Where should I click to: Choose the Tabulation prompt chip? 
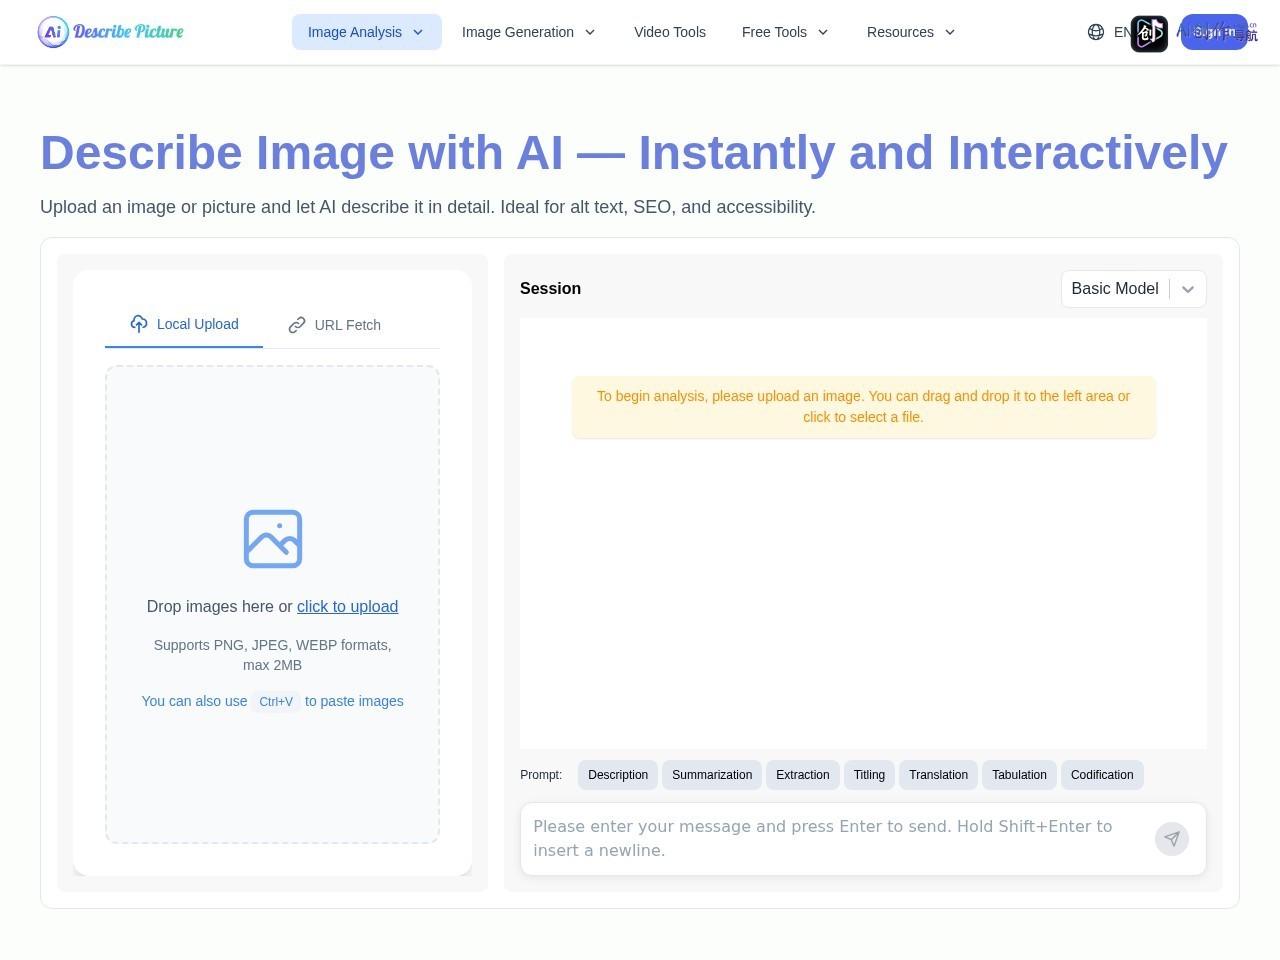[x=1019, y=775]
